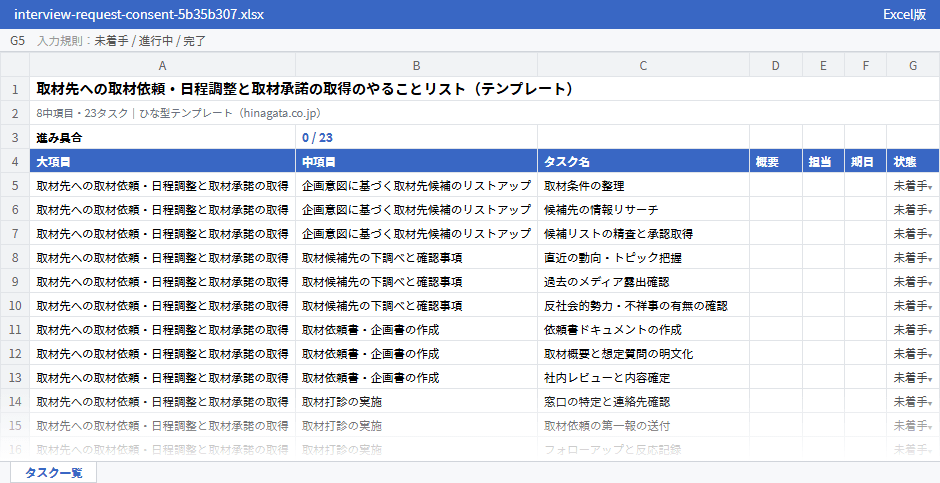Click the 候補先の情報リサーチ task cell
Image resolution: width=940 pixels, height=483 pixels.
click(x=643, y=209)
